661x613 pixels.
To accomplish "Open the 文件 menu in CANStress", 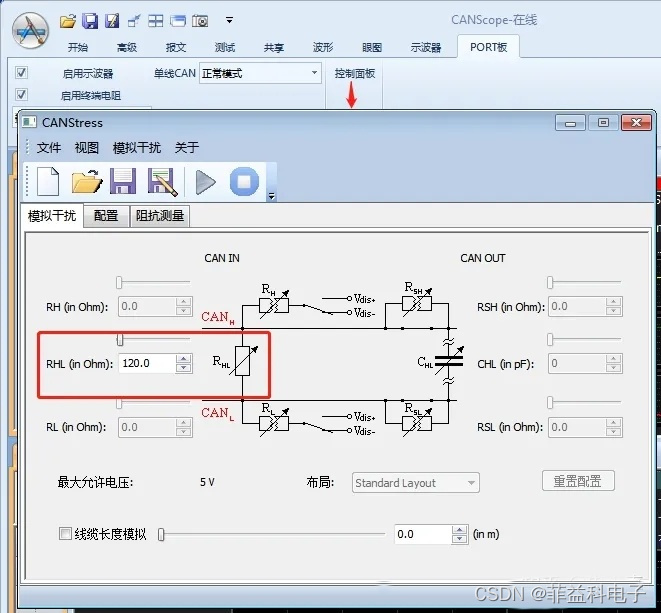I will click(49, 148).
